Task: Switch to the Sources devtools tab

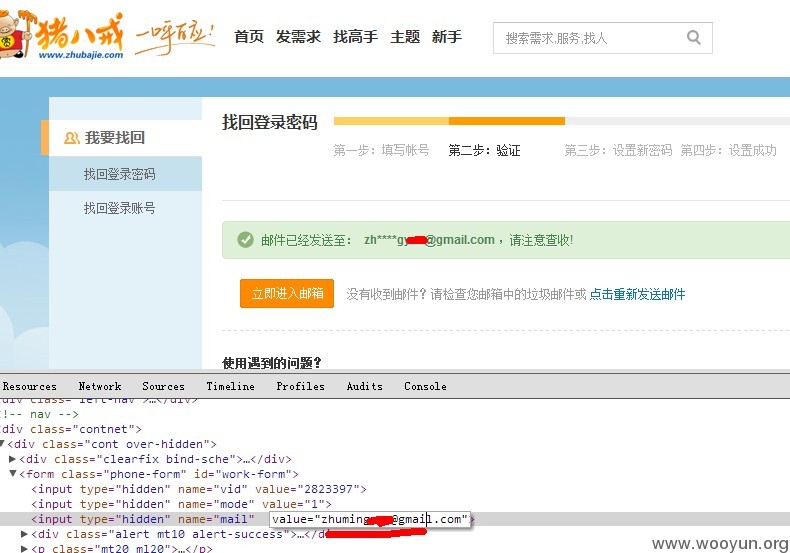Action: 163,386
